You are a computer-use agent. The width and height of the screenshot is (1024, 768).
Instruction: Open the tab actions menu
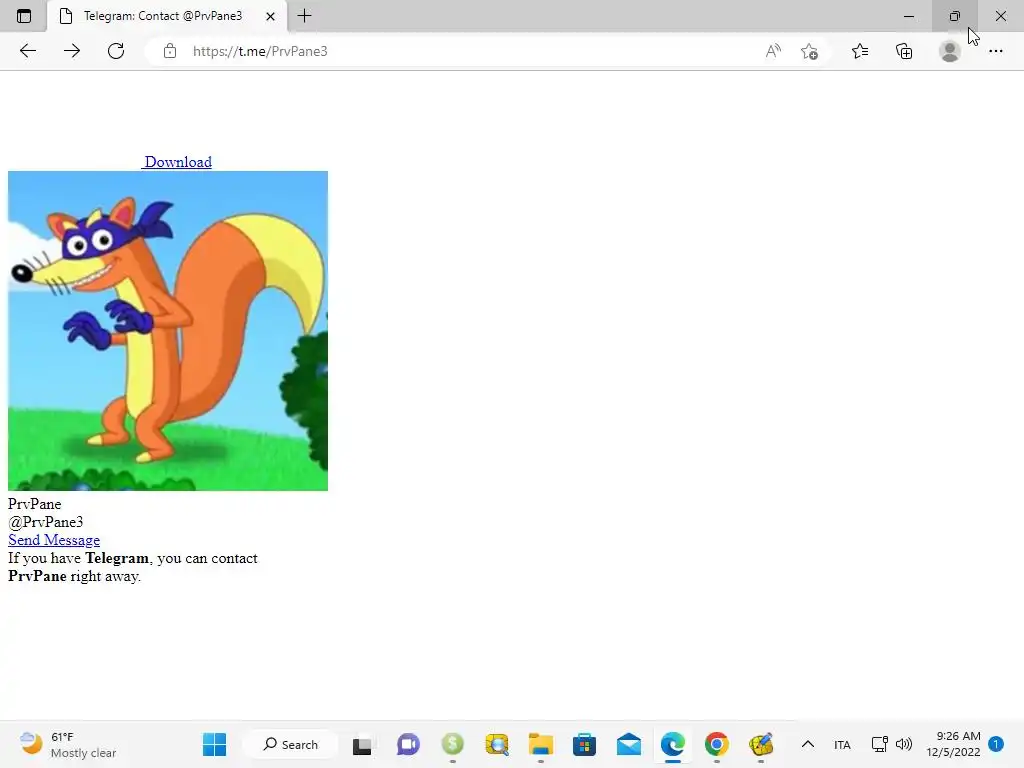[24, 16]
